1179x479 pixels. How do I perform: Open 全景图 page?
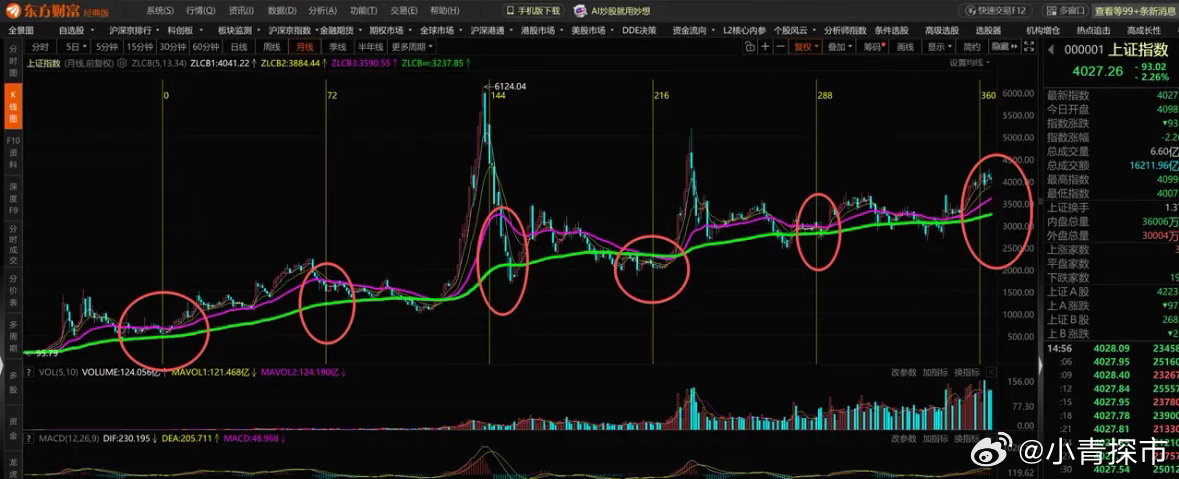[x=21, y=30]
